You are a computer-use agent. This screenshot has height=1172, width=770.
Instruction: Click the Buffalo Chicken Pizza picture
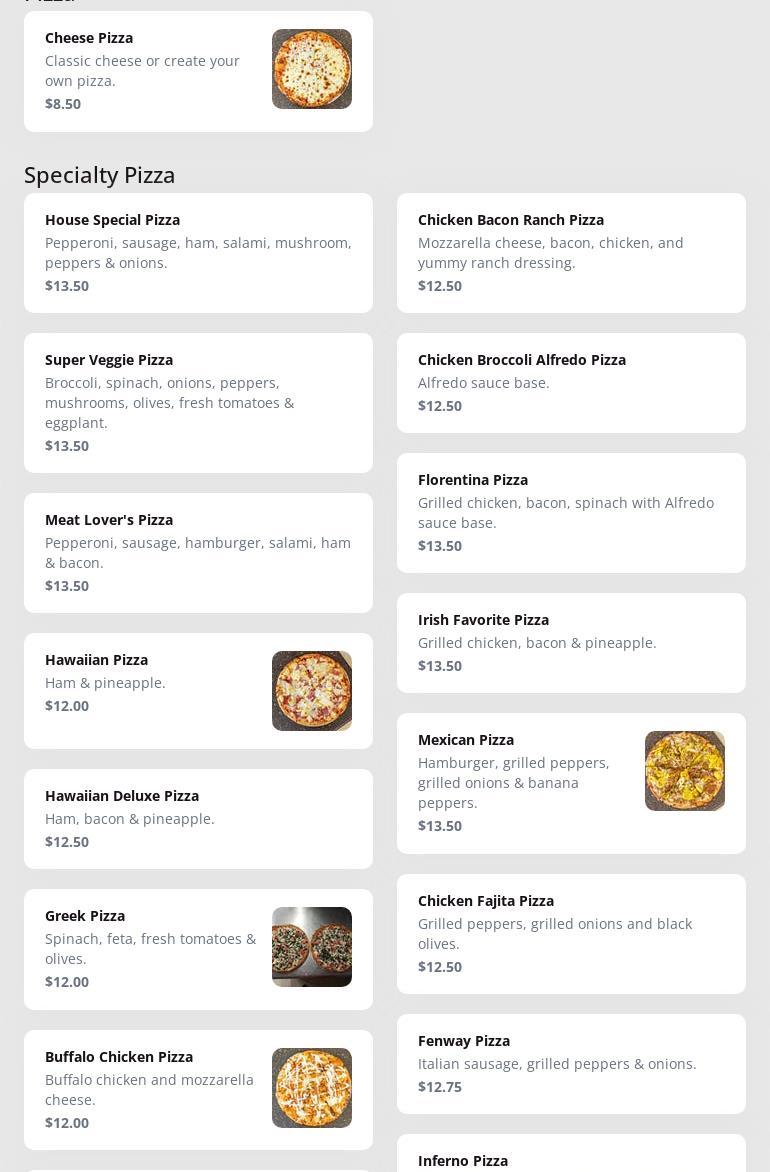click(311, 1088)
